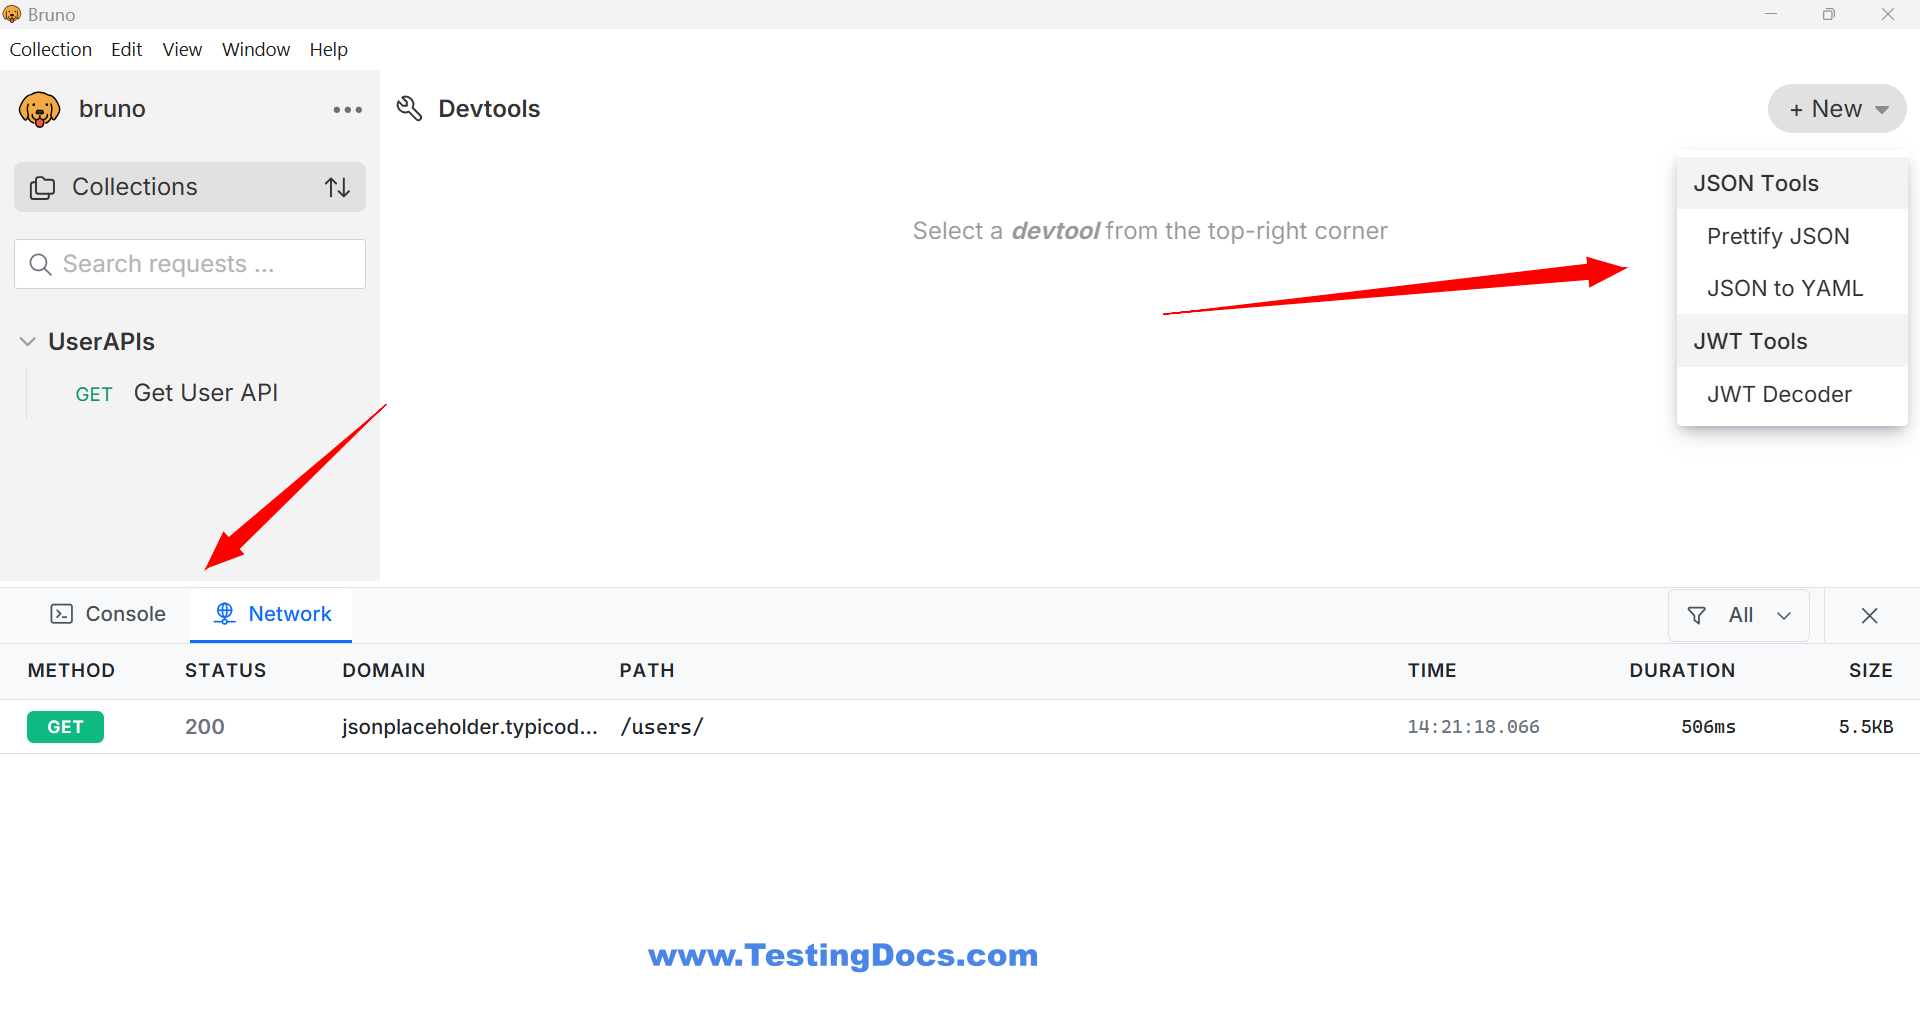Click the Devtools wrench icon
The image size is (1920, 1016).
409,108
